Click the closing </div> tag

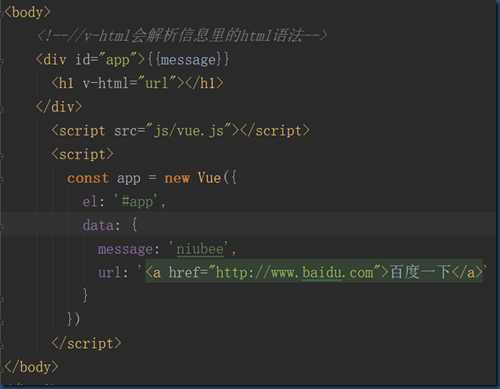(x=59, y=107)
